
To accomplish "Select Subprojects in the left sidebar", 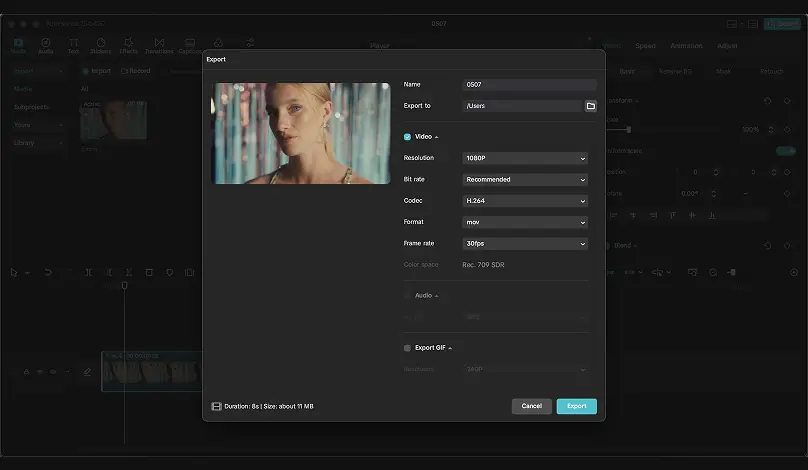I will [31, 107].
